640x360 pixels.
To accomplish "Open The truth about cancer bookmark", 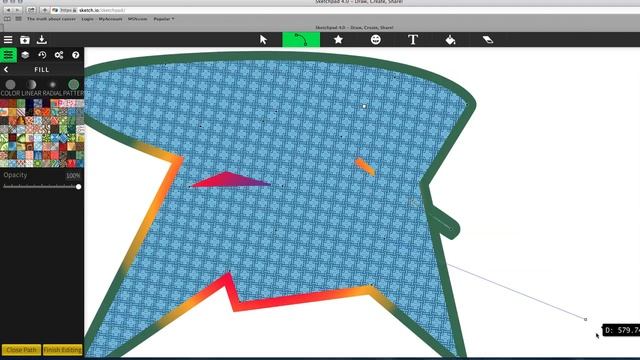I will click(x=51, y=19).
